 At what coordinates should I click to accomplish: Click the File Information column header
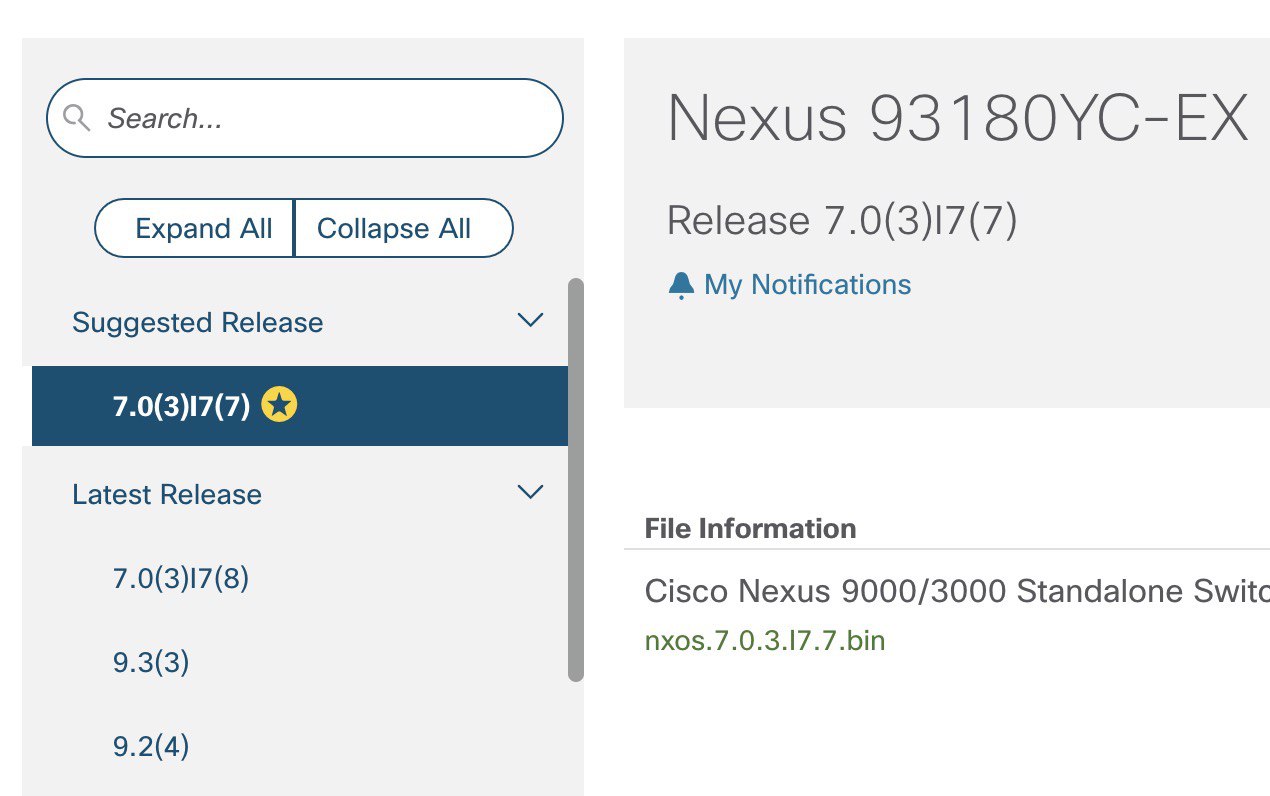click(750, 528)
